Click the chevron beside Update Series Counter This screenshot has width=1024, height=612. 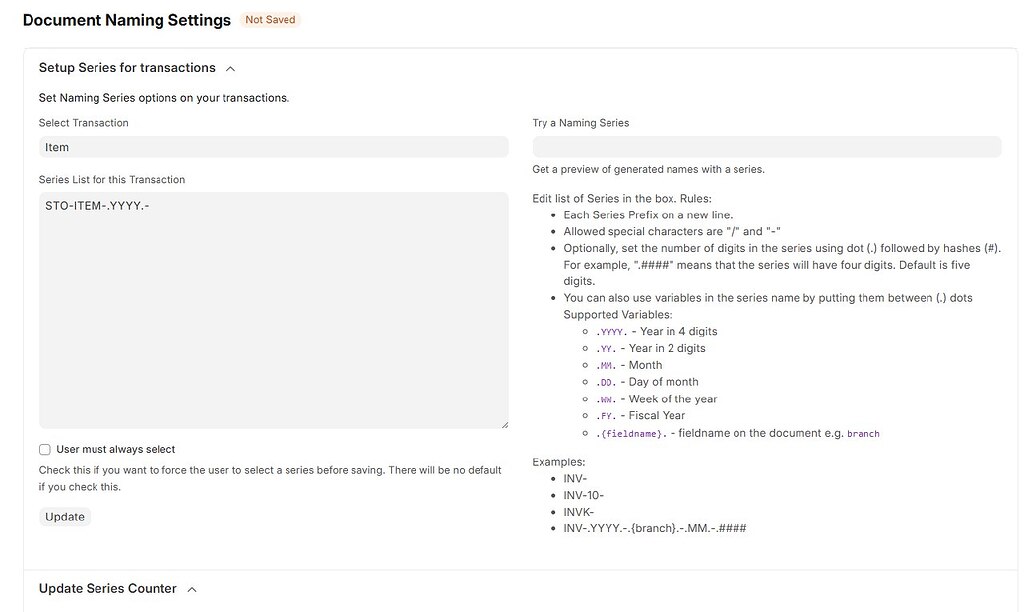pyautogui.click(x=190, y=589)
